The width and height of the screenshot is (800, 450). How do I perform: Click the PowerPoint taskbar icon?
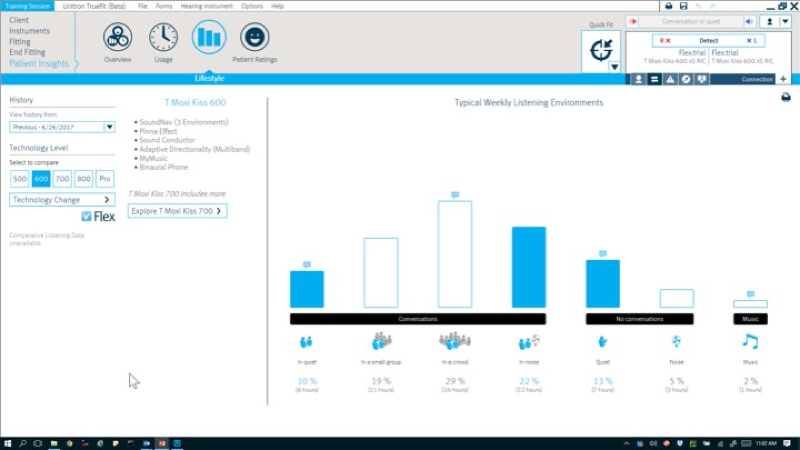pyautogui.click(x=162, y=443)
